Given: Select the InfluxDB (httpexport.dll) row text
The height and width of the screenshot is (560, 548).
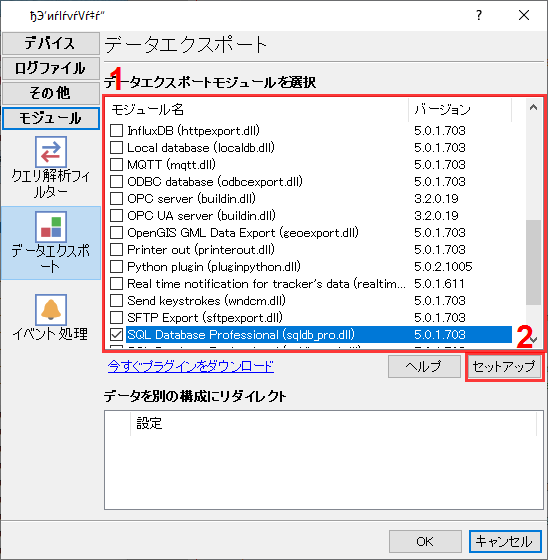Looking at the screenshot, I should [193, 131].
